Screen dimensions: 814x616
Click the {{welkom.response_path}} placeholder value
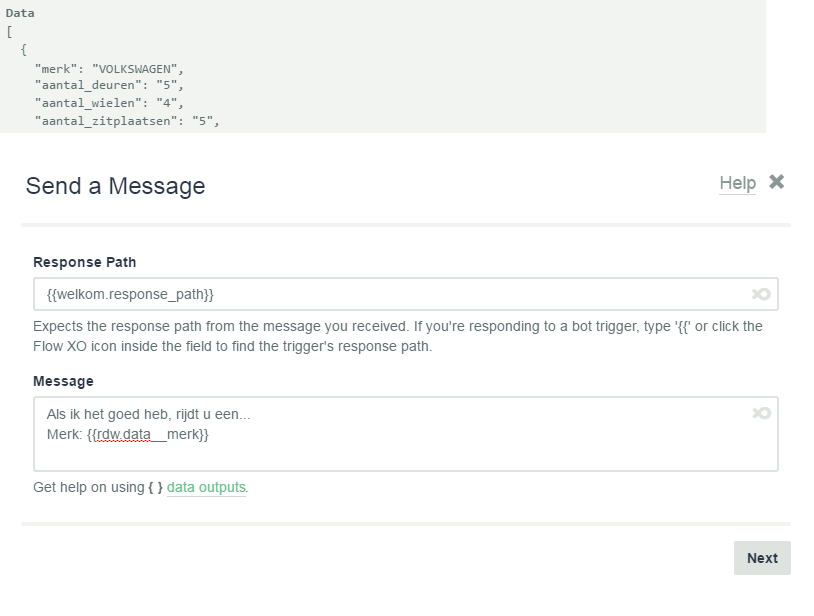pos(130,294)
